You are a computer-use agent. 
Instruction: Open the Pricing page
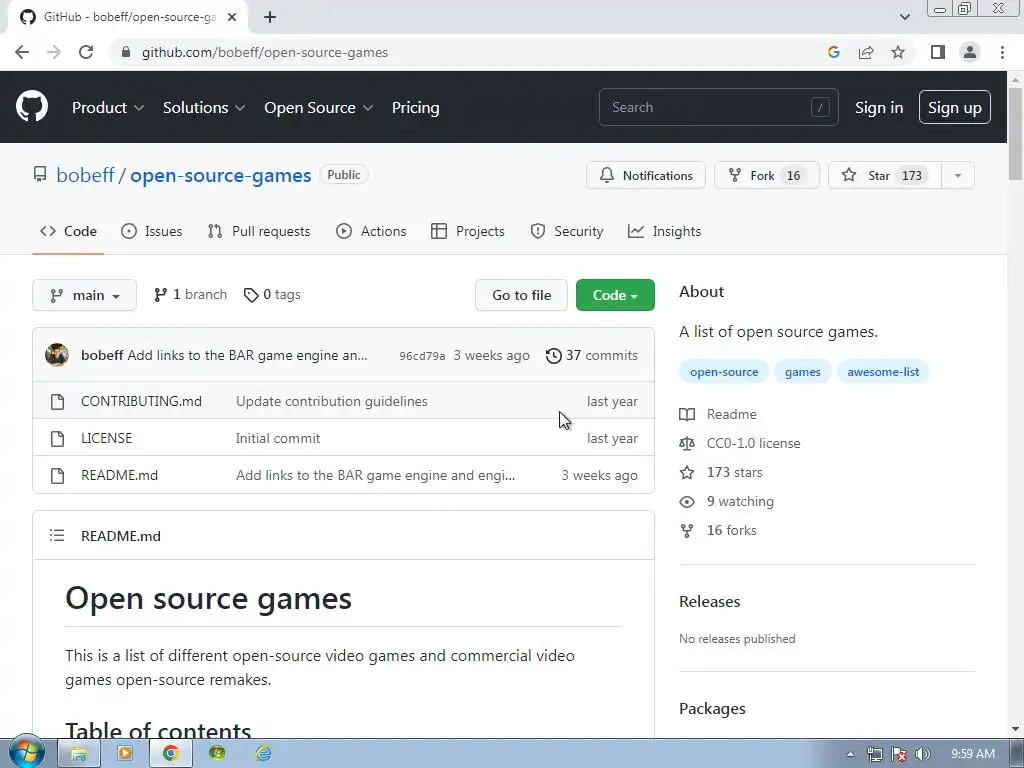point(415,107)
